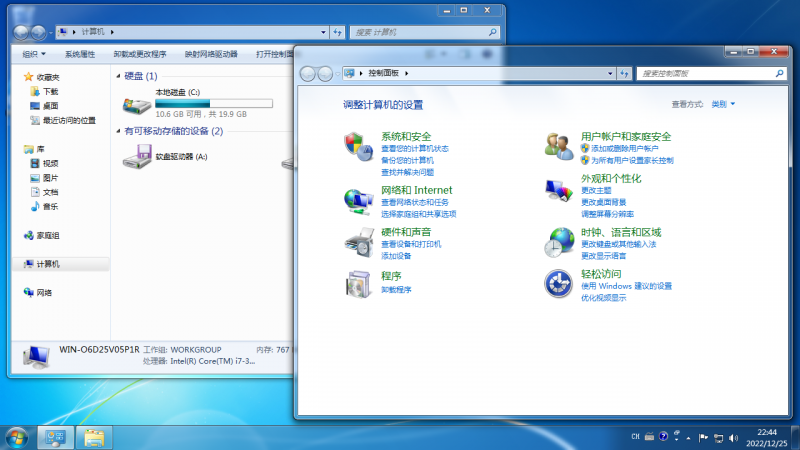The height and width of the screenshot is (450, 800).
Task: Open 最近访问的位置 in sidebar
Action: 63,120
